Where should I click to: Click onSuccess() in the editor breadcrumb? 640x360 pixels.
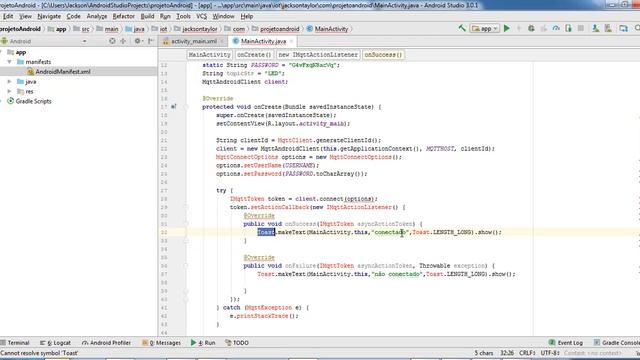[x=383, y=55]
